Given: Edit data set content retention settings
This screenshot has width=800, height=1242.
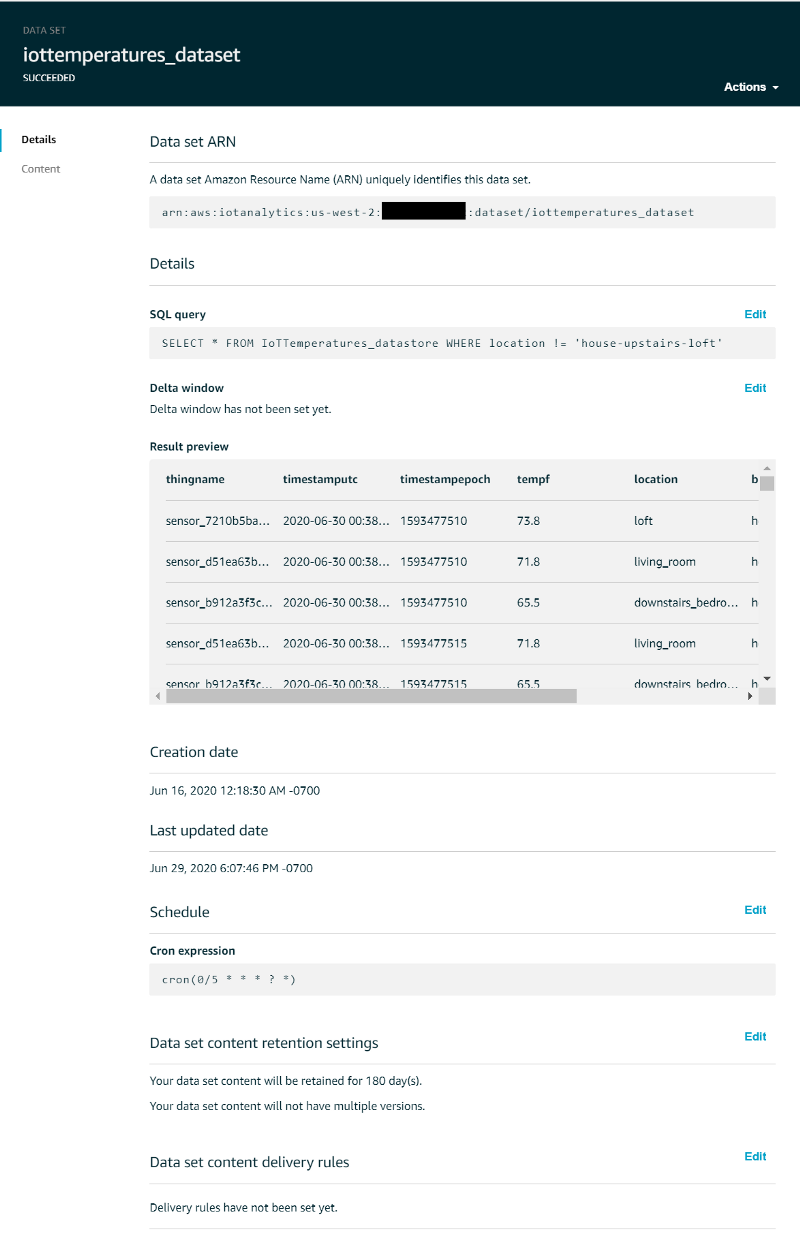Looking at the screenshot, I should coord(755,1036).
